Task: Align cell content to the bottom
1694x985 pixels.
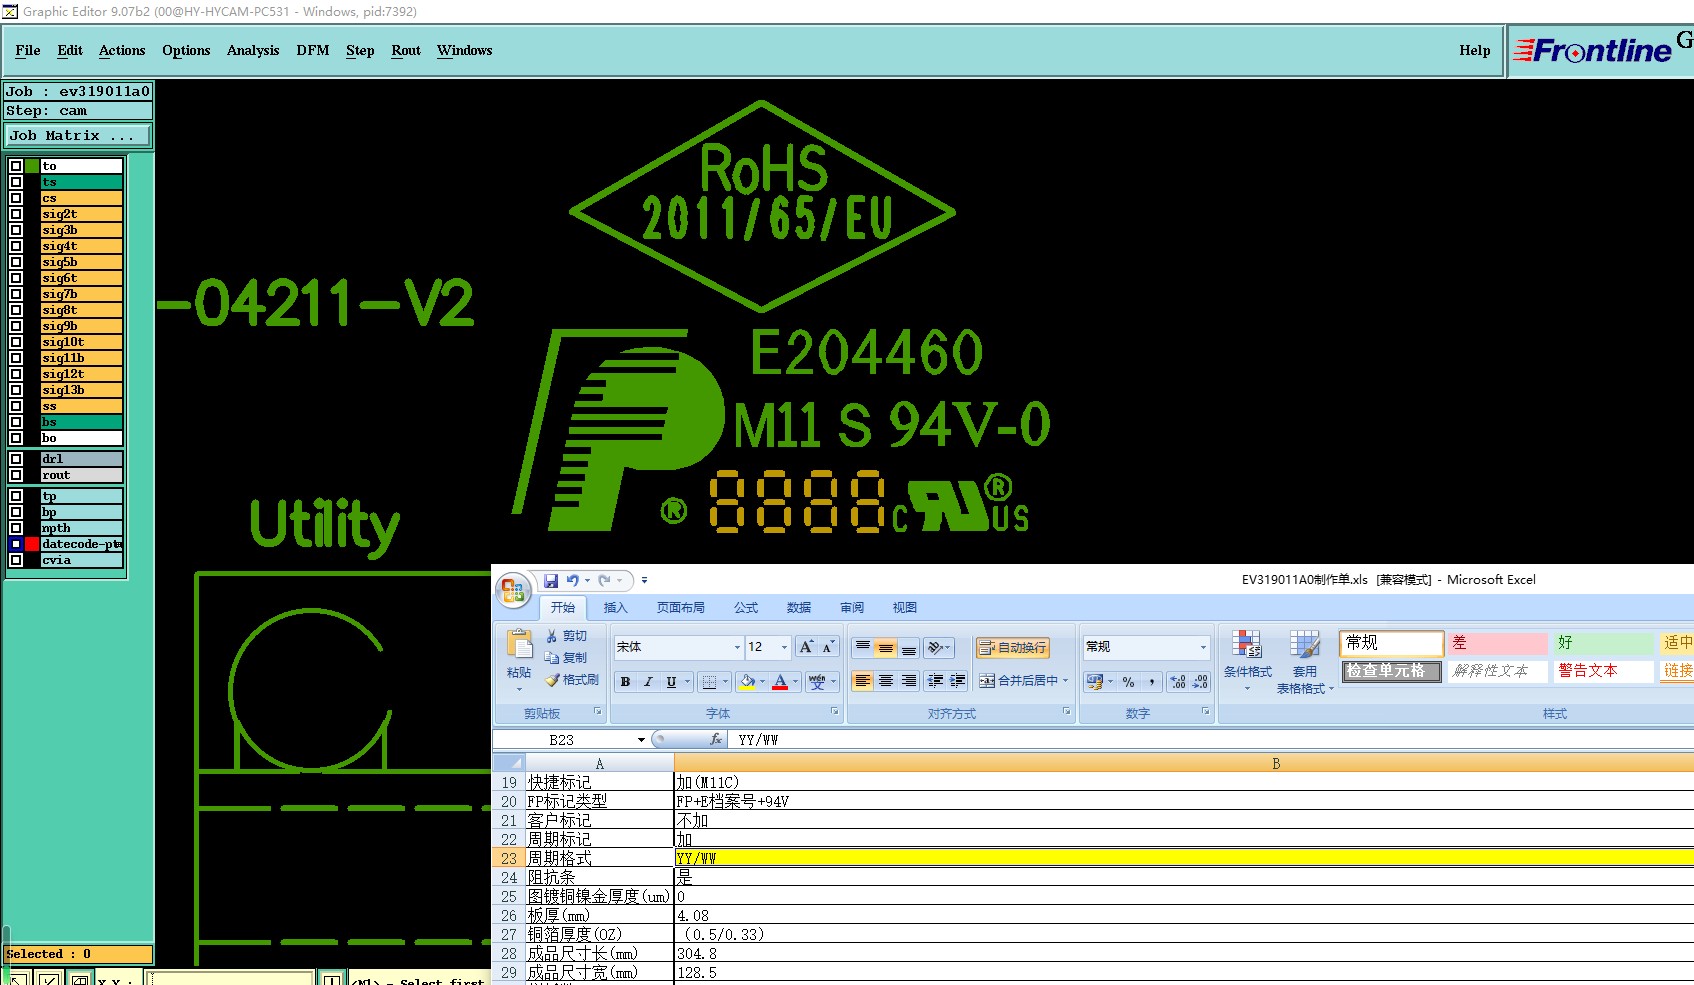Action: click(x=909, y=647)
